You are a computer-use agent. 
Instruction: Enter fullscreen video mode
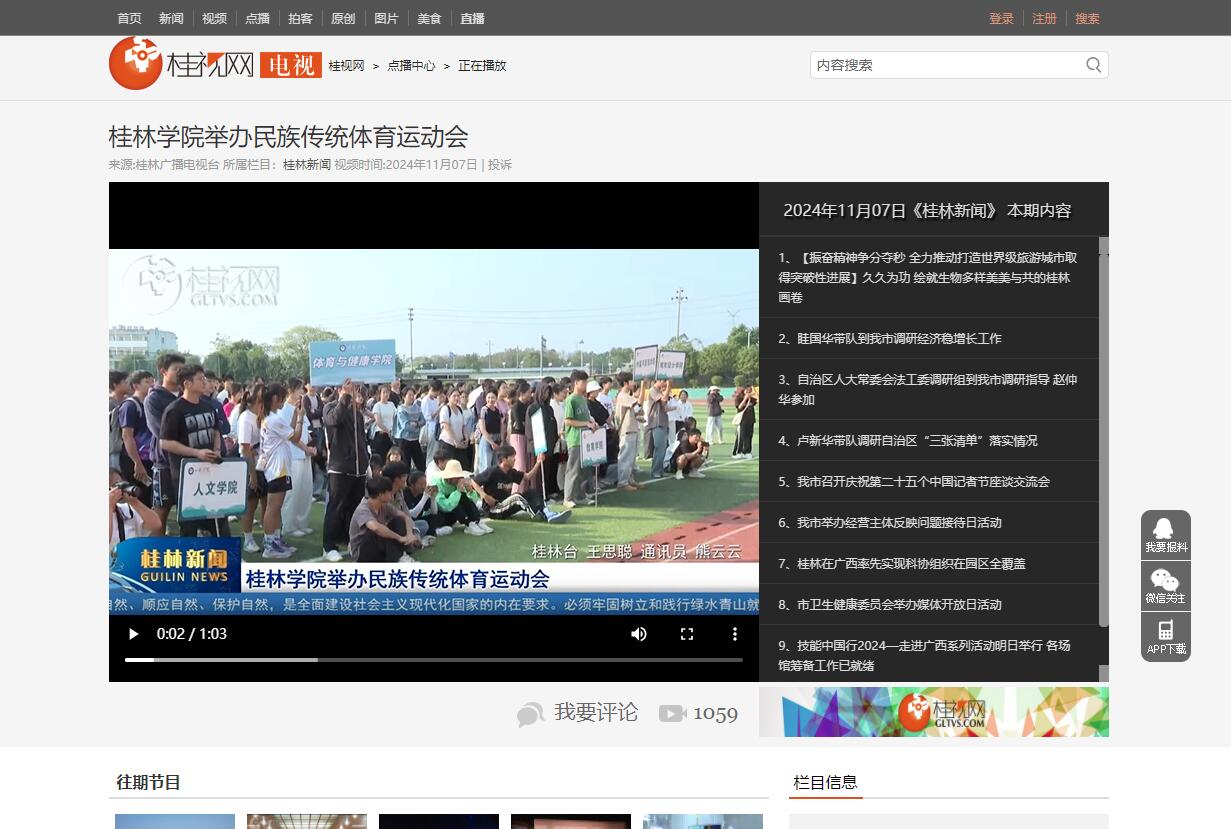tap(687, 634)
